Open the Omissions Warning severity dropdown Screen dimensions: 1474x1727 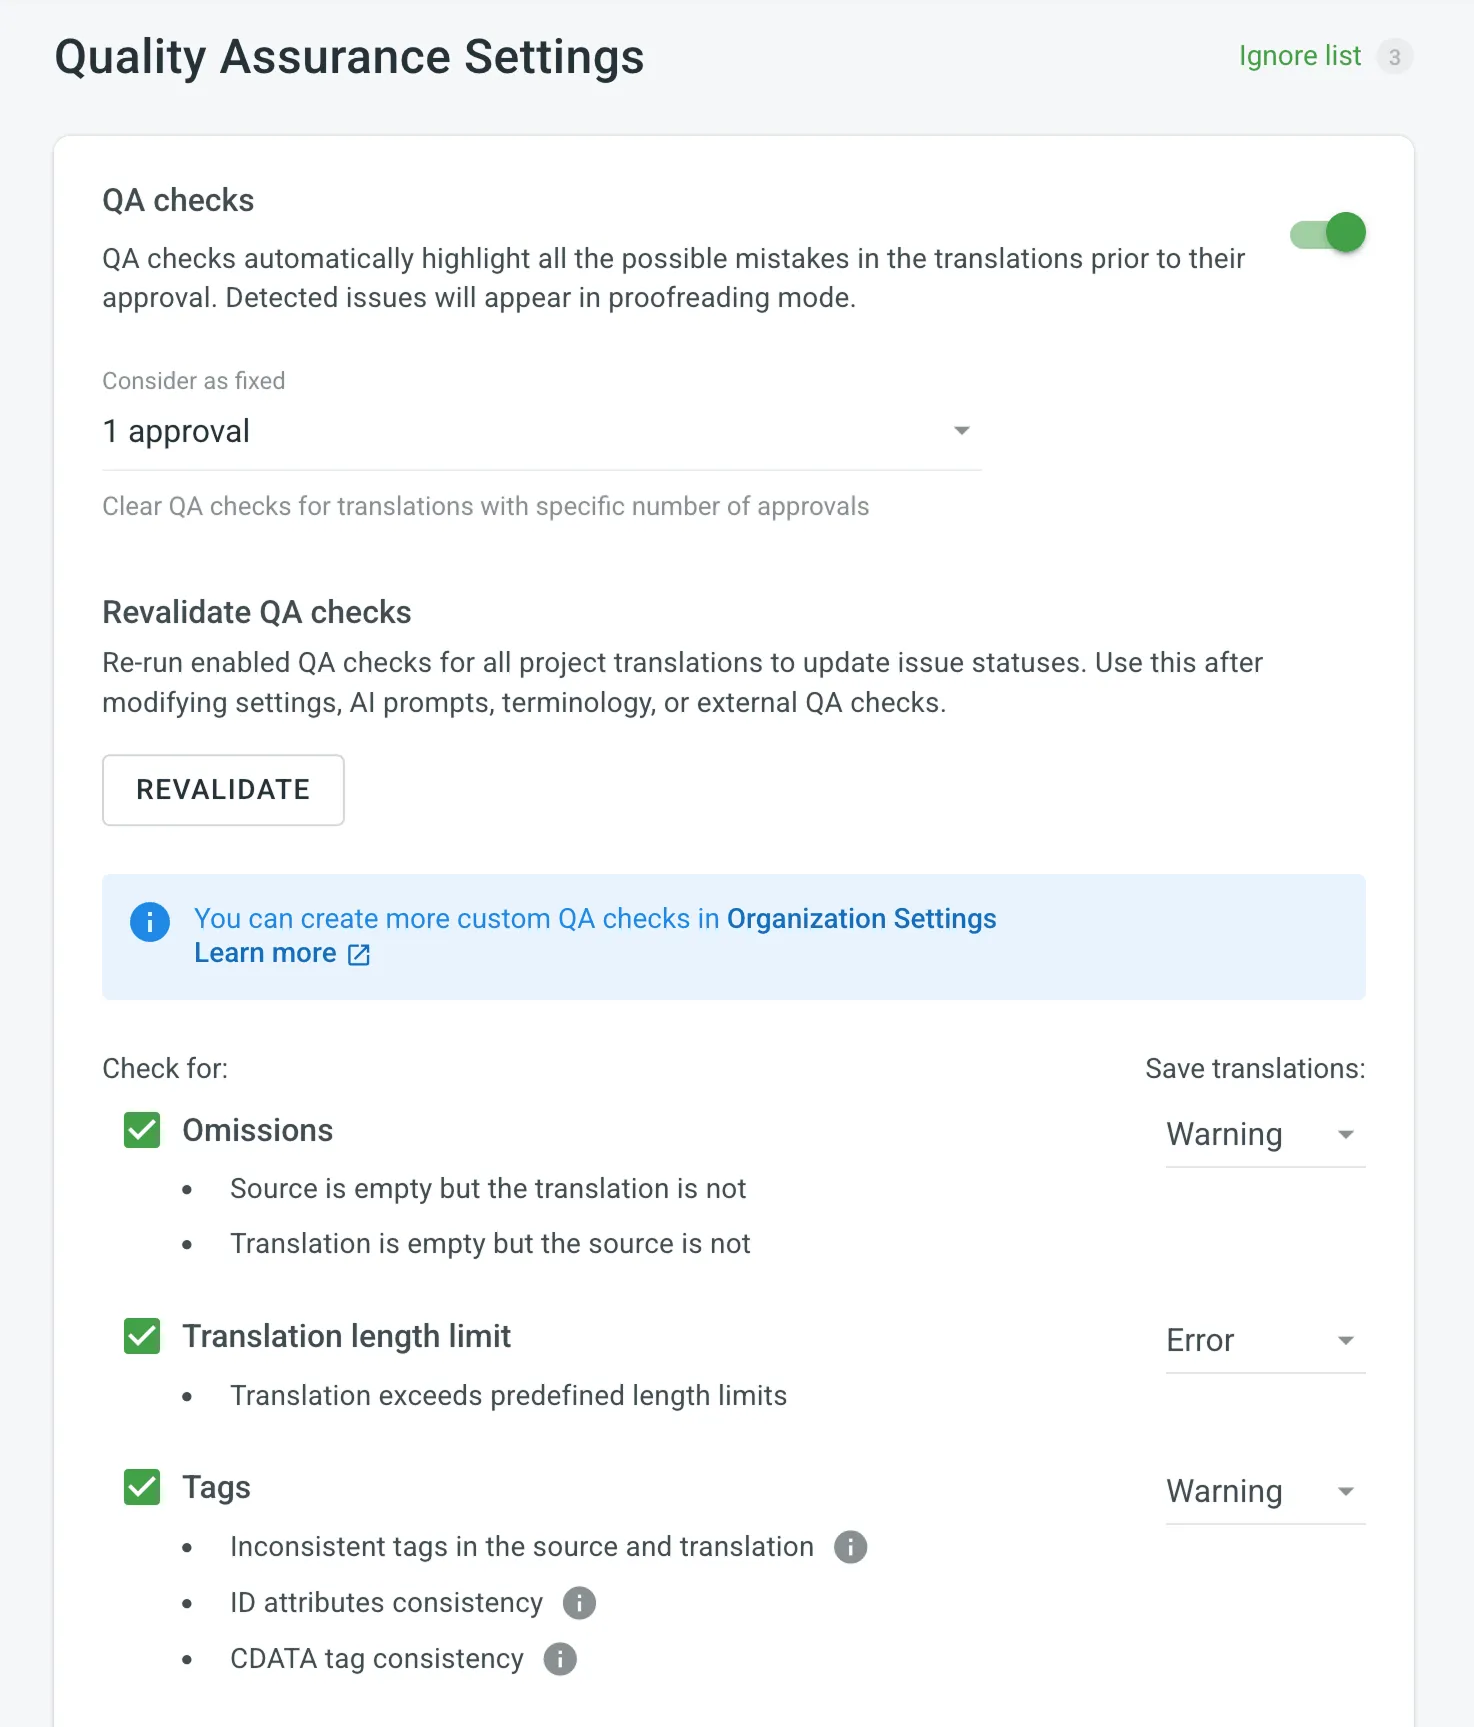pos(1264,1135)
